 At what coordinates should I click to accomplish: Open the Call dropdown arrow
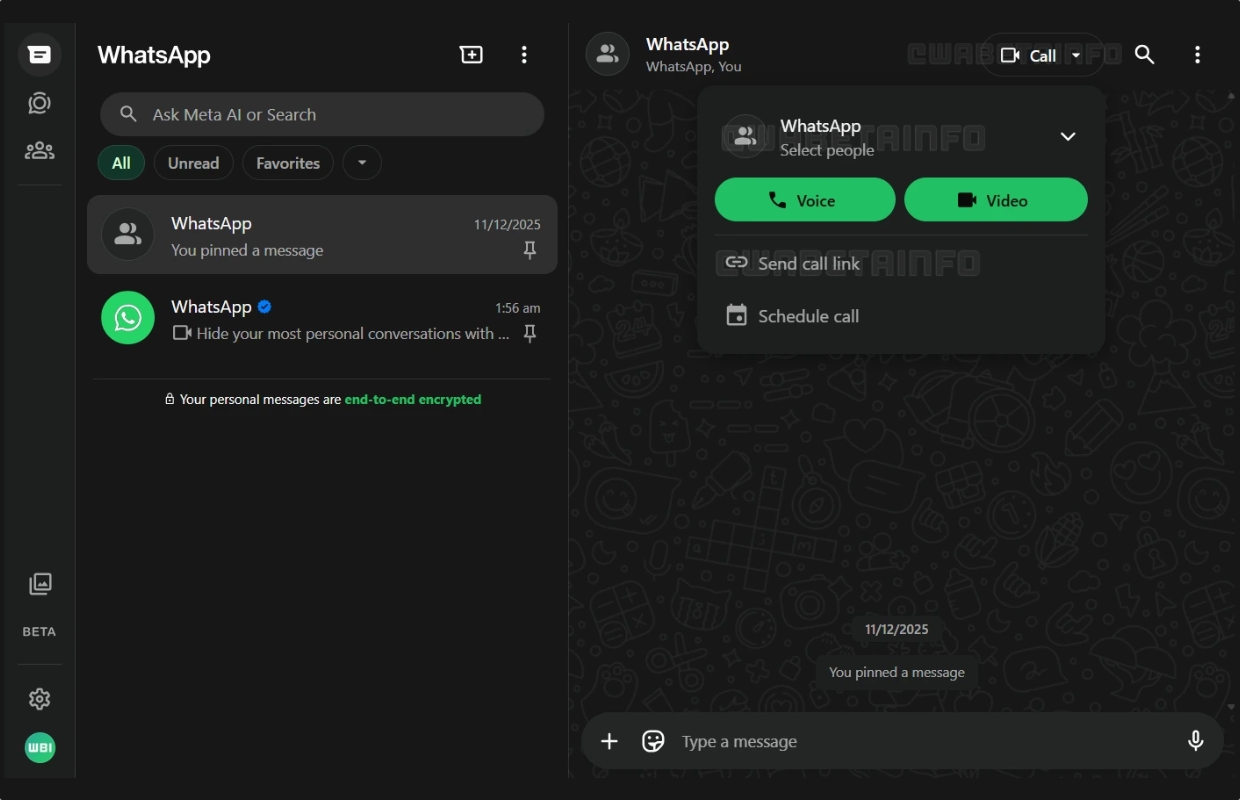[x=1076, y=55]
